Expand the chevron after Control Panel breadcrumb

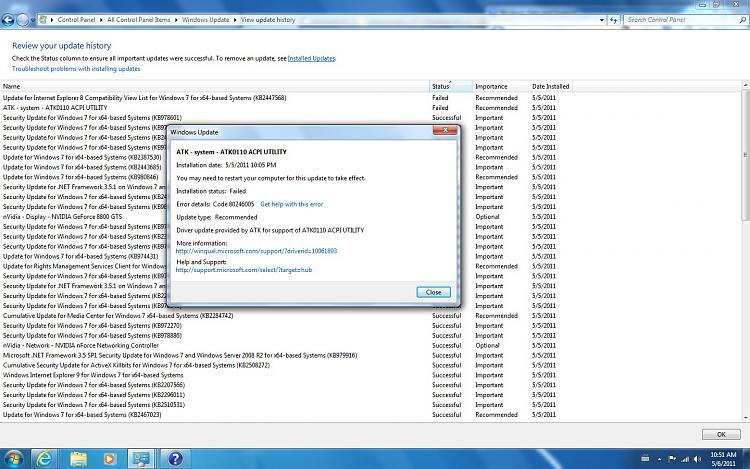click(x=101, y=20)
